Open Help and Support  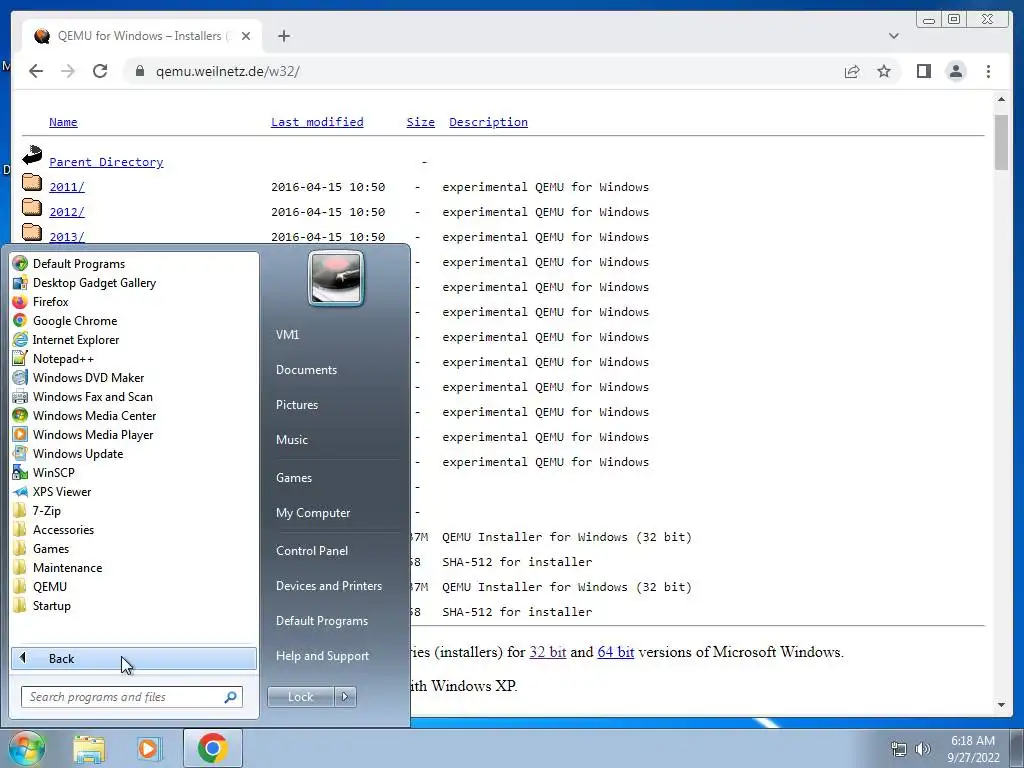pyautogui.click(x=322, y=656)
